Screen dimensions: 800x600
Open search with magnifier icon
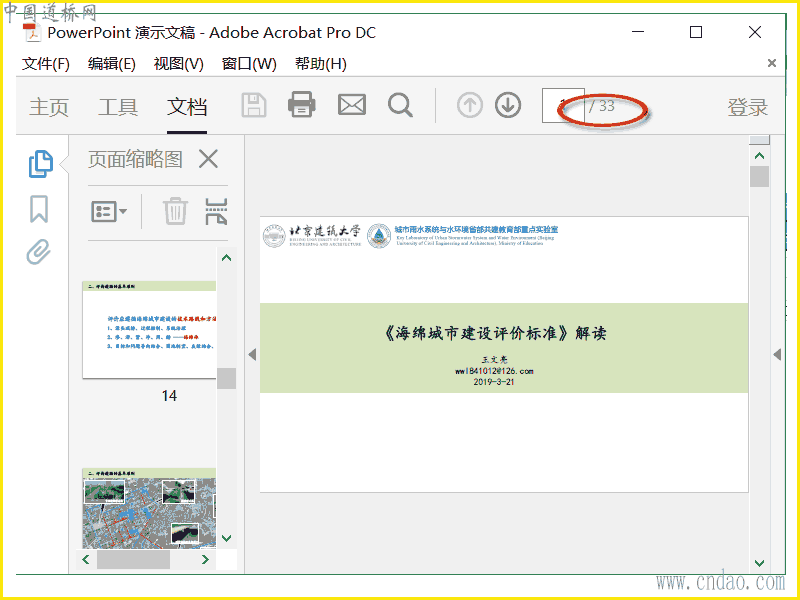pyautogui.click(x=401, y=106)
